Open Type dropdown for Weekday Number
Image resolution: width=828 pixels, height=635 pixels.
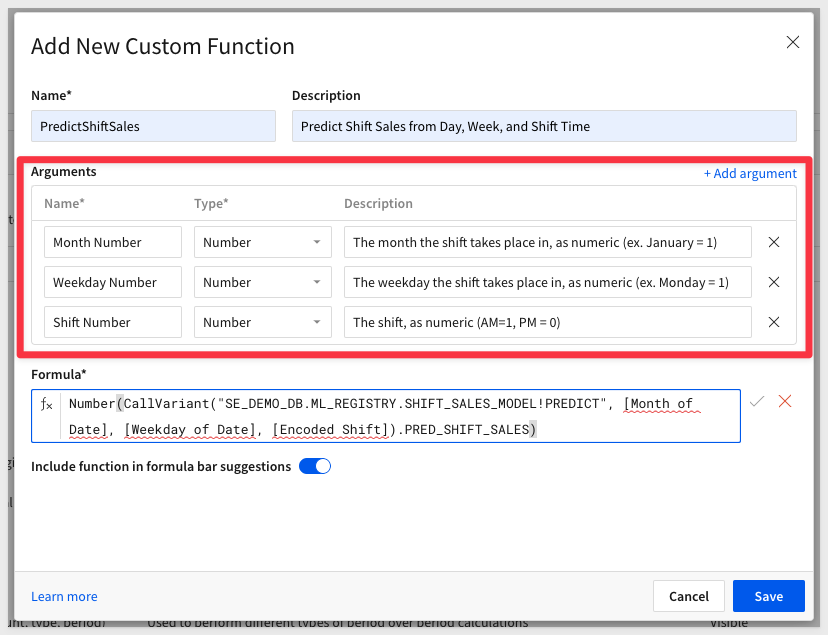(x=262, y=282)
